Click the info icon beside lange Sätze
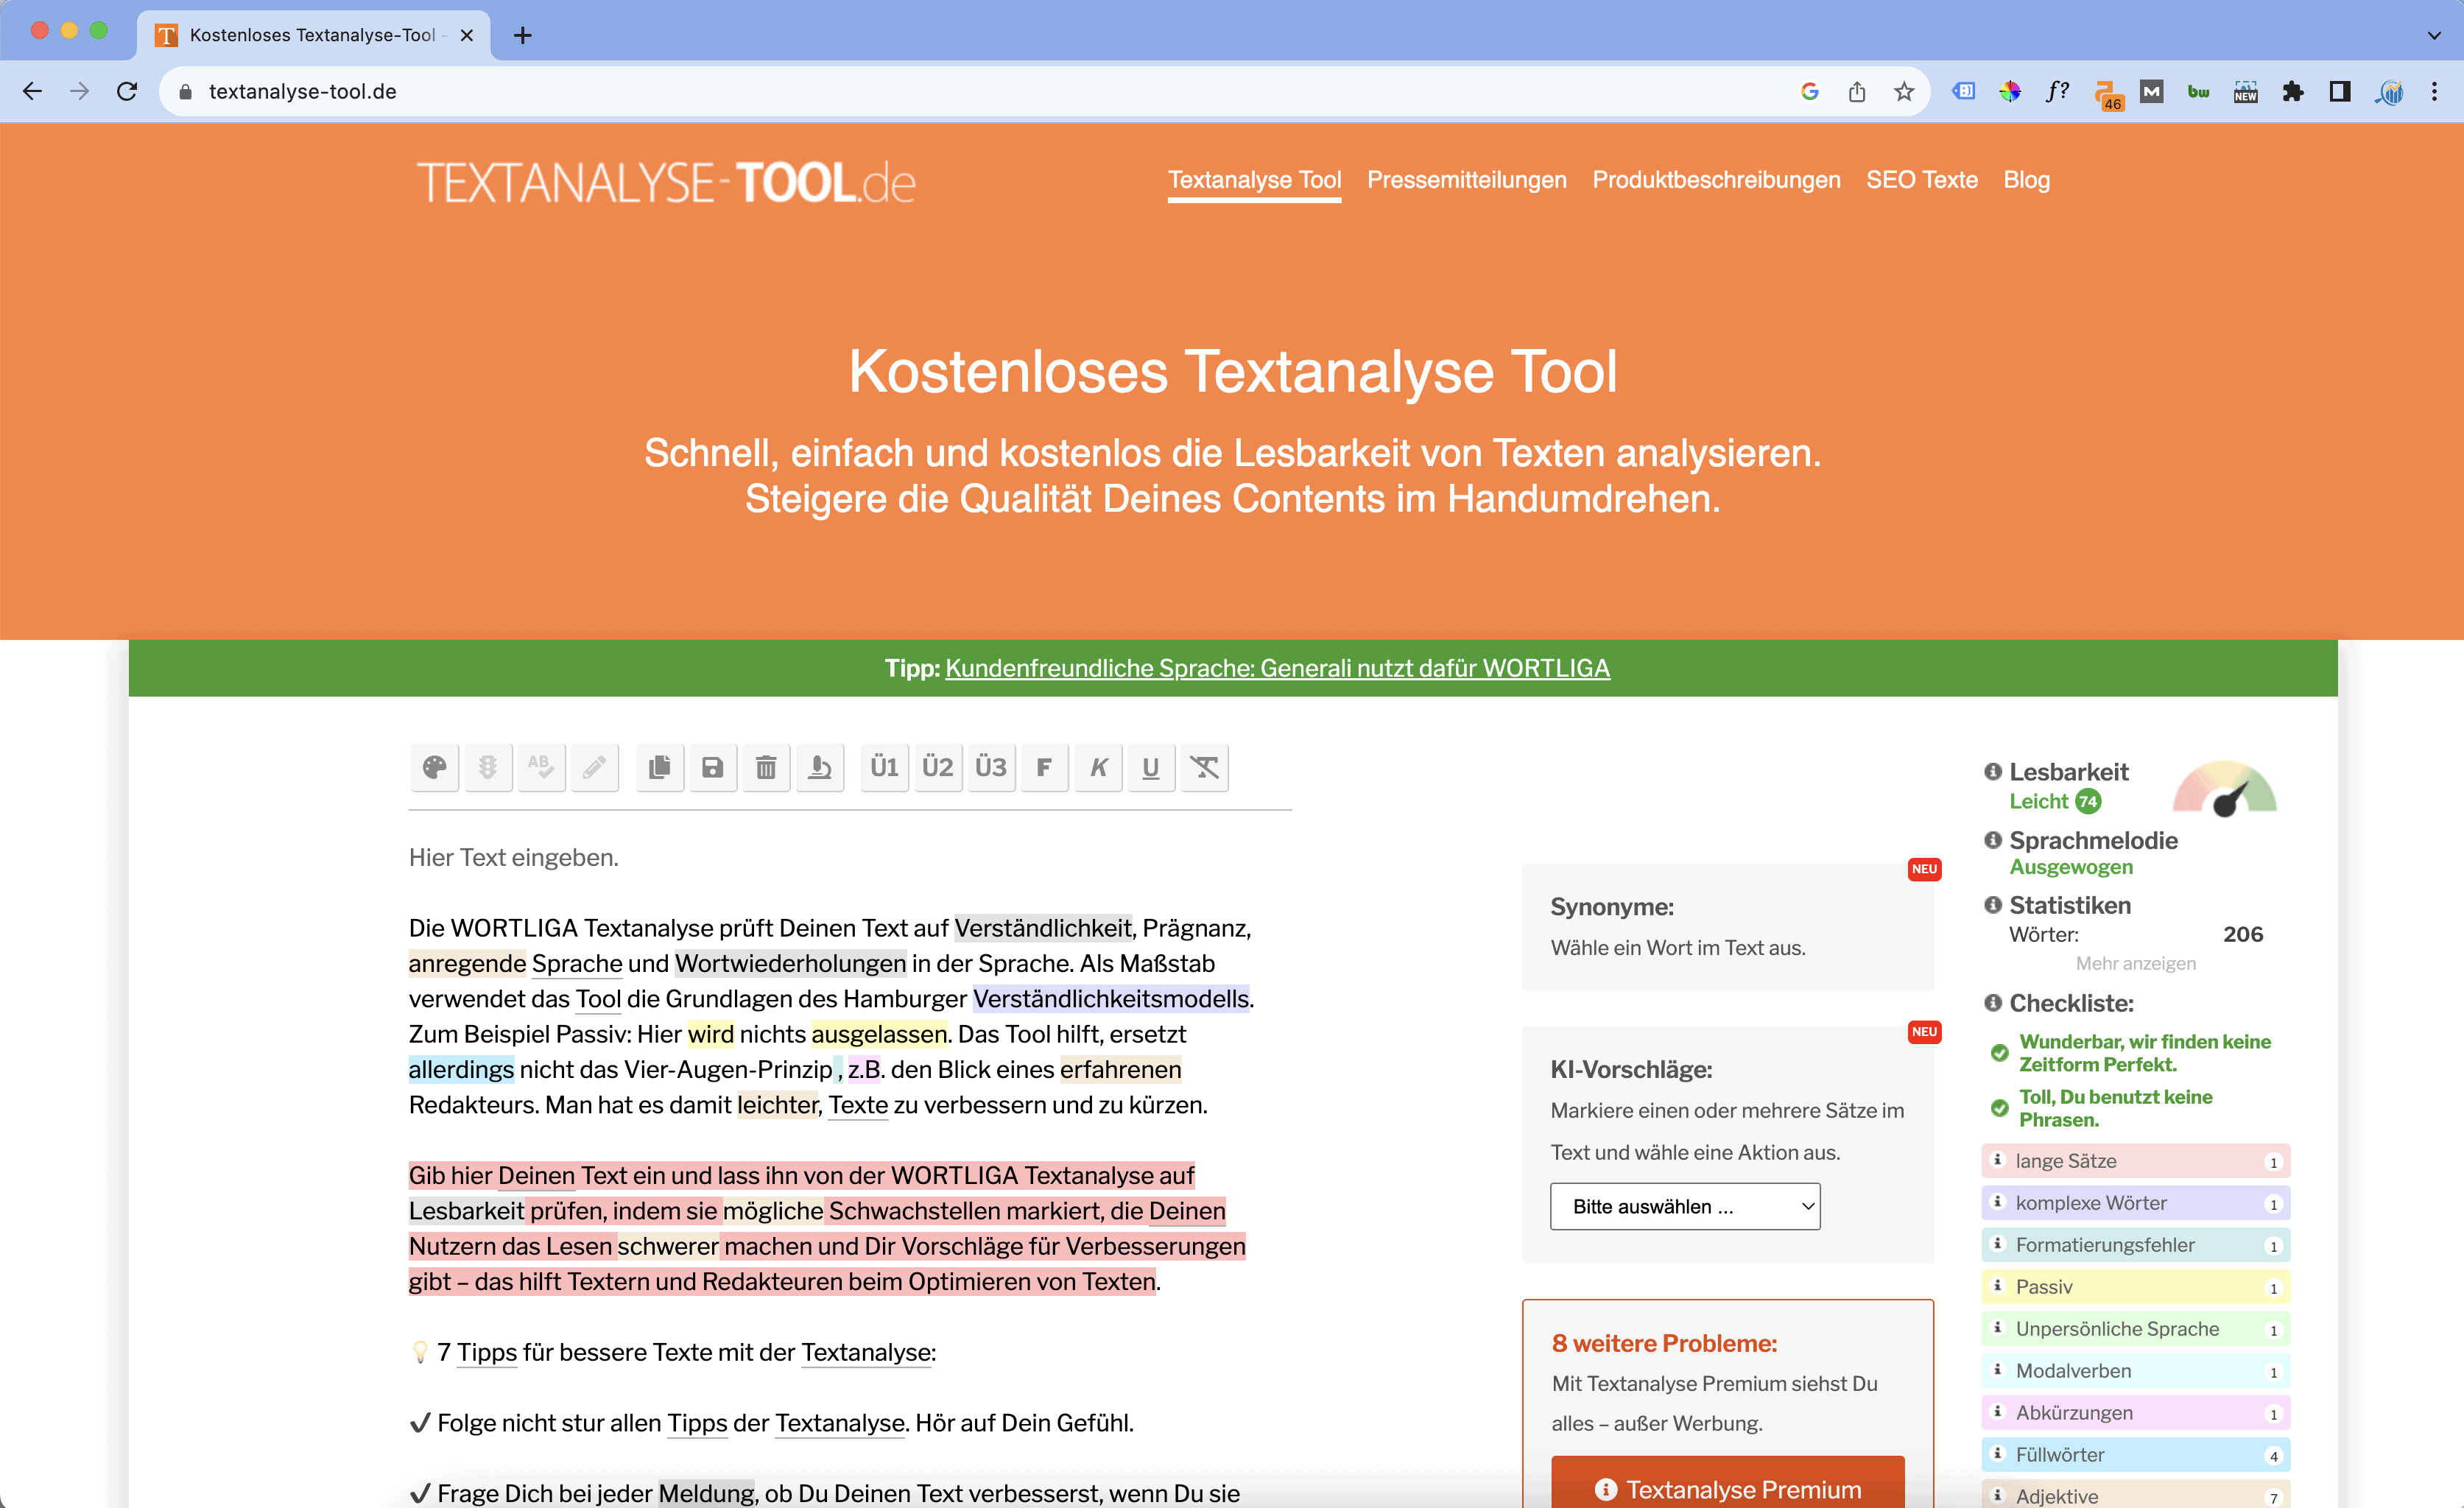 [1998, 1160]
